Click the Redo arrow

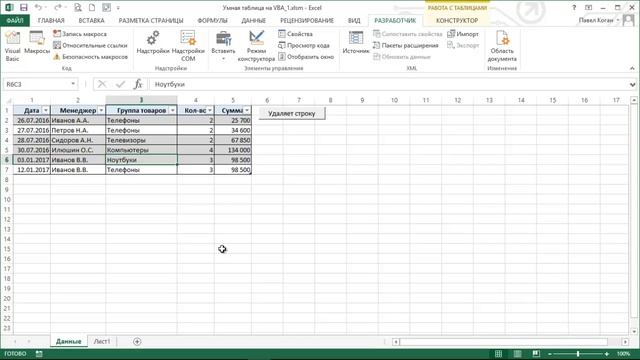click(58, 8)
